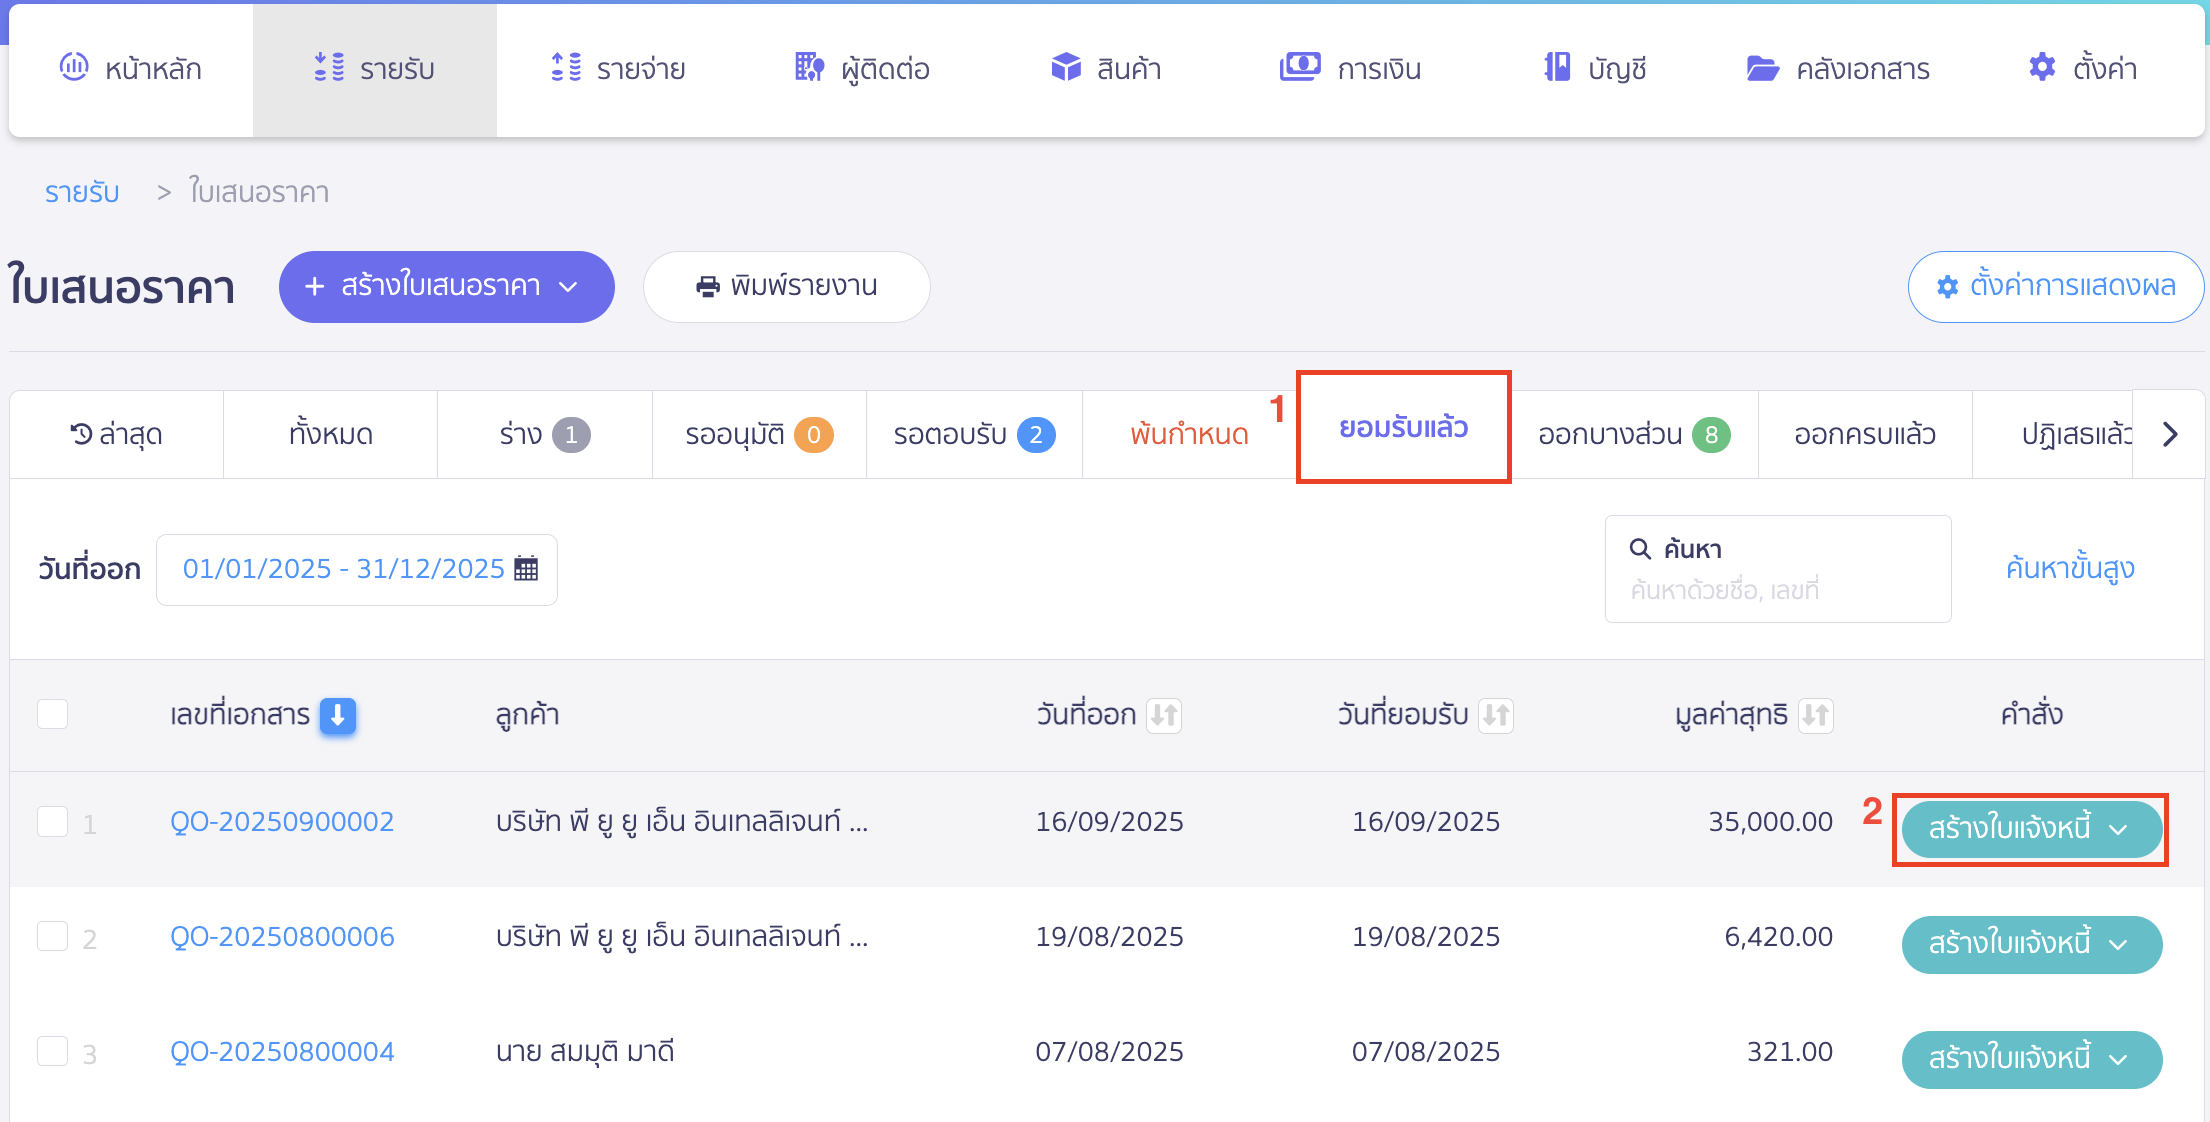Sort by มูลค่าสุทธิ column arrows
The height and width of the screenshot is (1122, 2210).
click(1816, 715)
